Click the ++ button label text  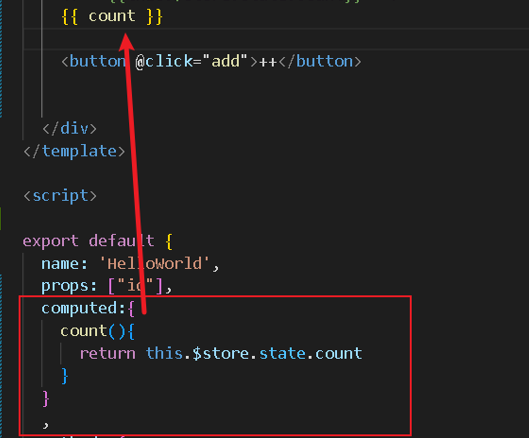[268, 62]
